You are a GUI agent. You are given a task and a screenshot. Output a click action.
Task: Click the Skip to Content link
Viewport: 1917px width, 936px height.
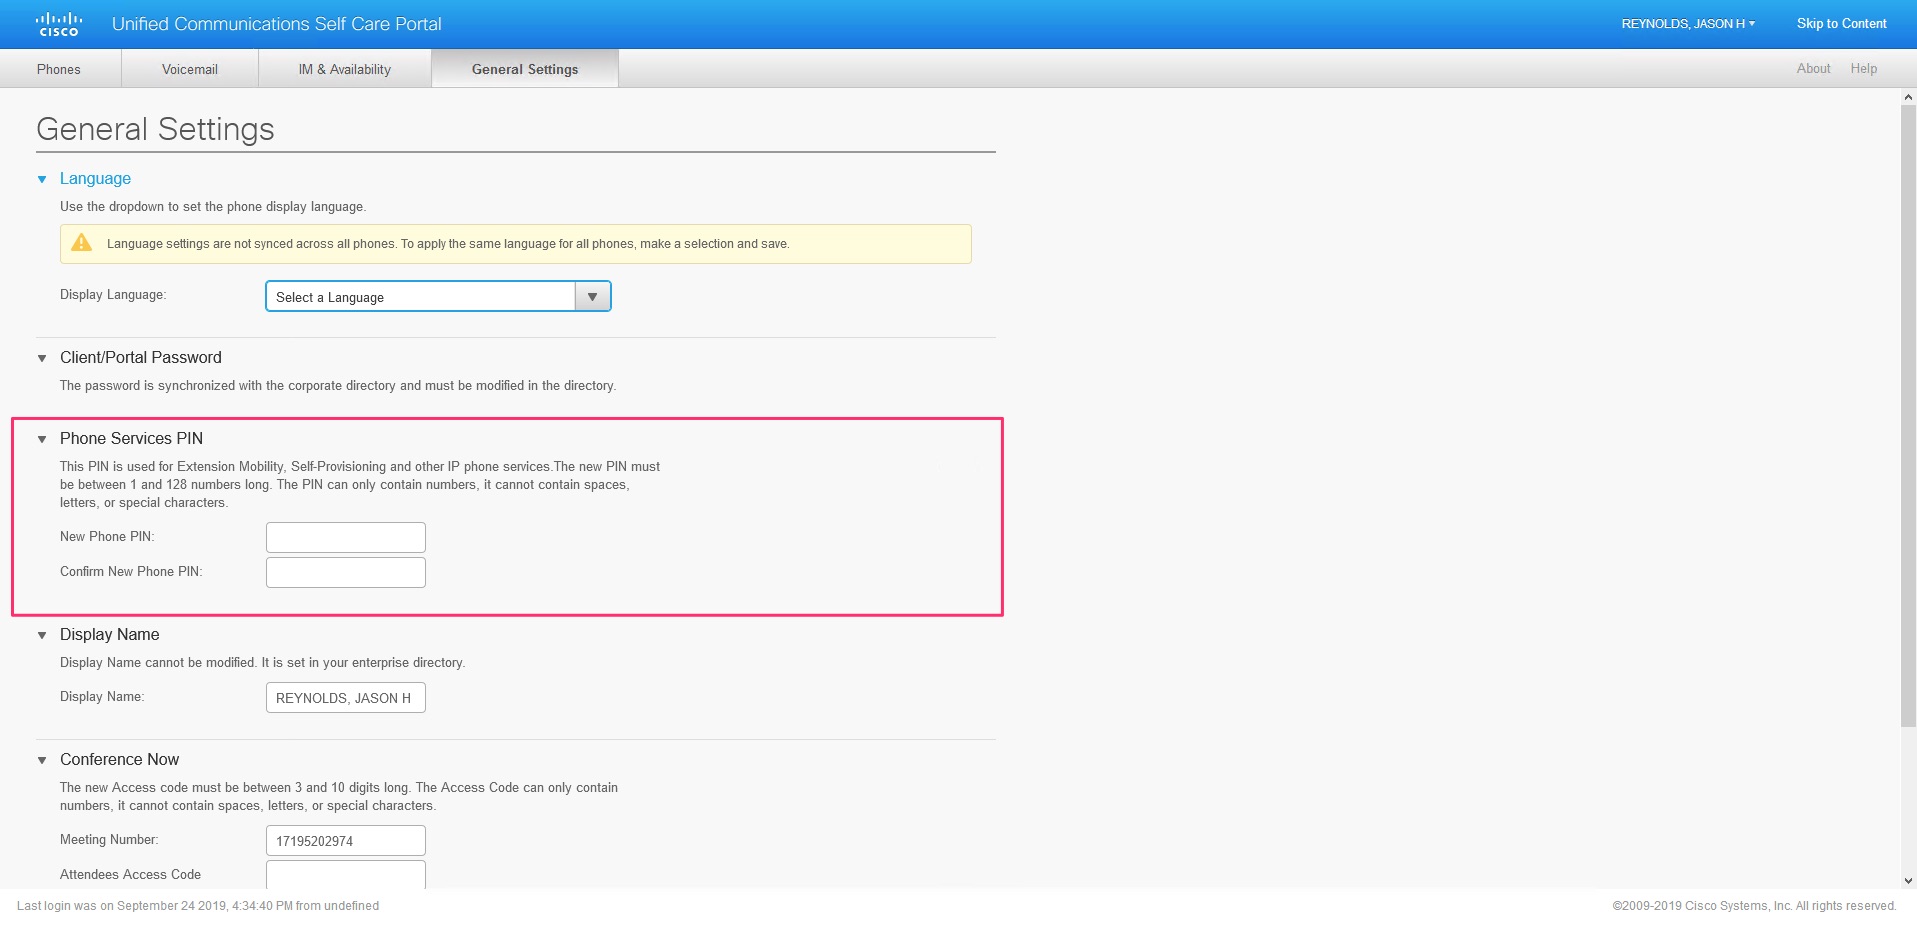click(1841, 24)
